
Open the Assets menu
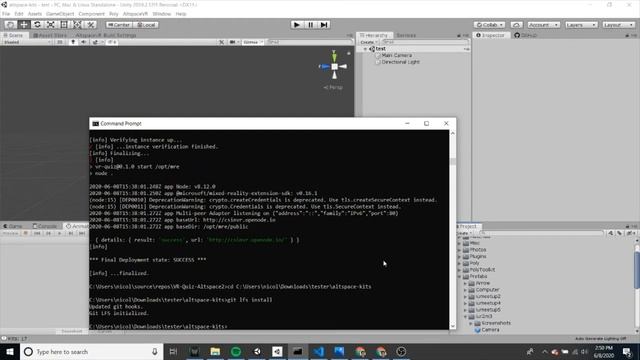click(35, 14)
